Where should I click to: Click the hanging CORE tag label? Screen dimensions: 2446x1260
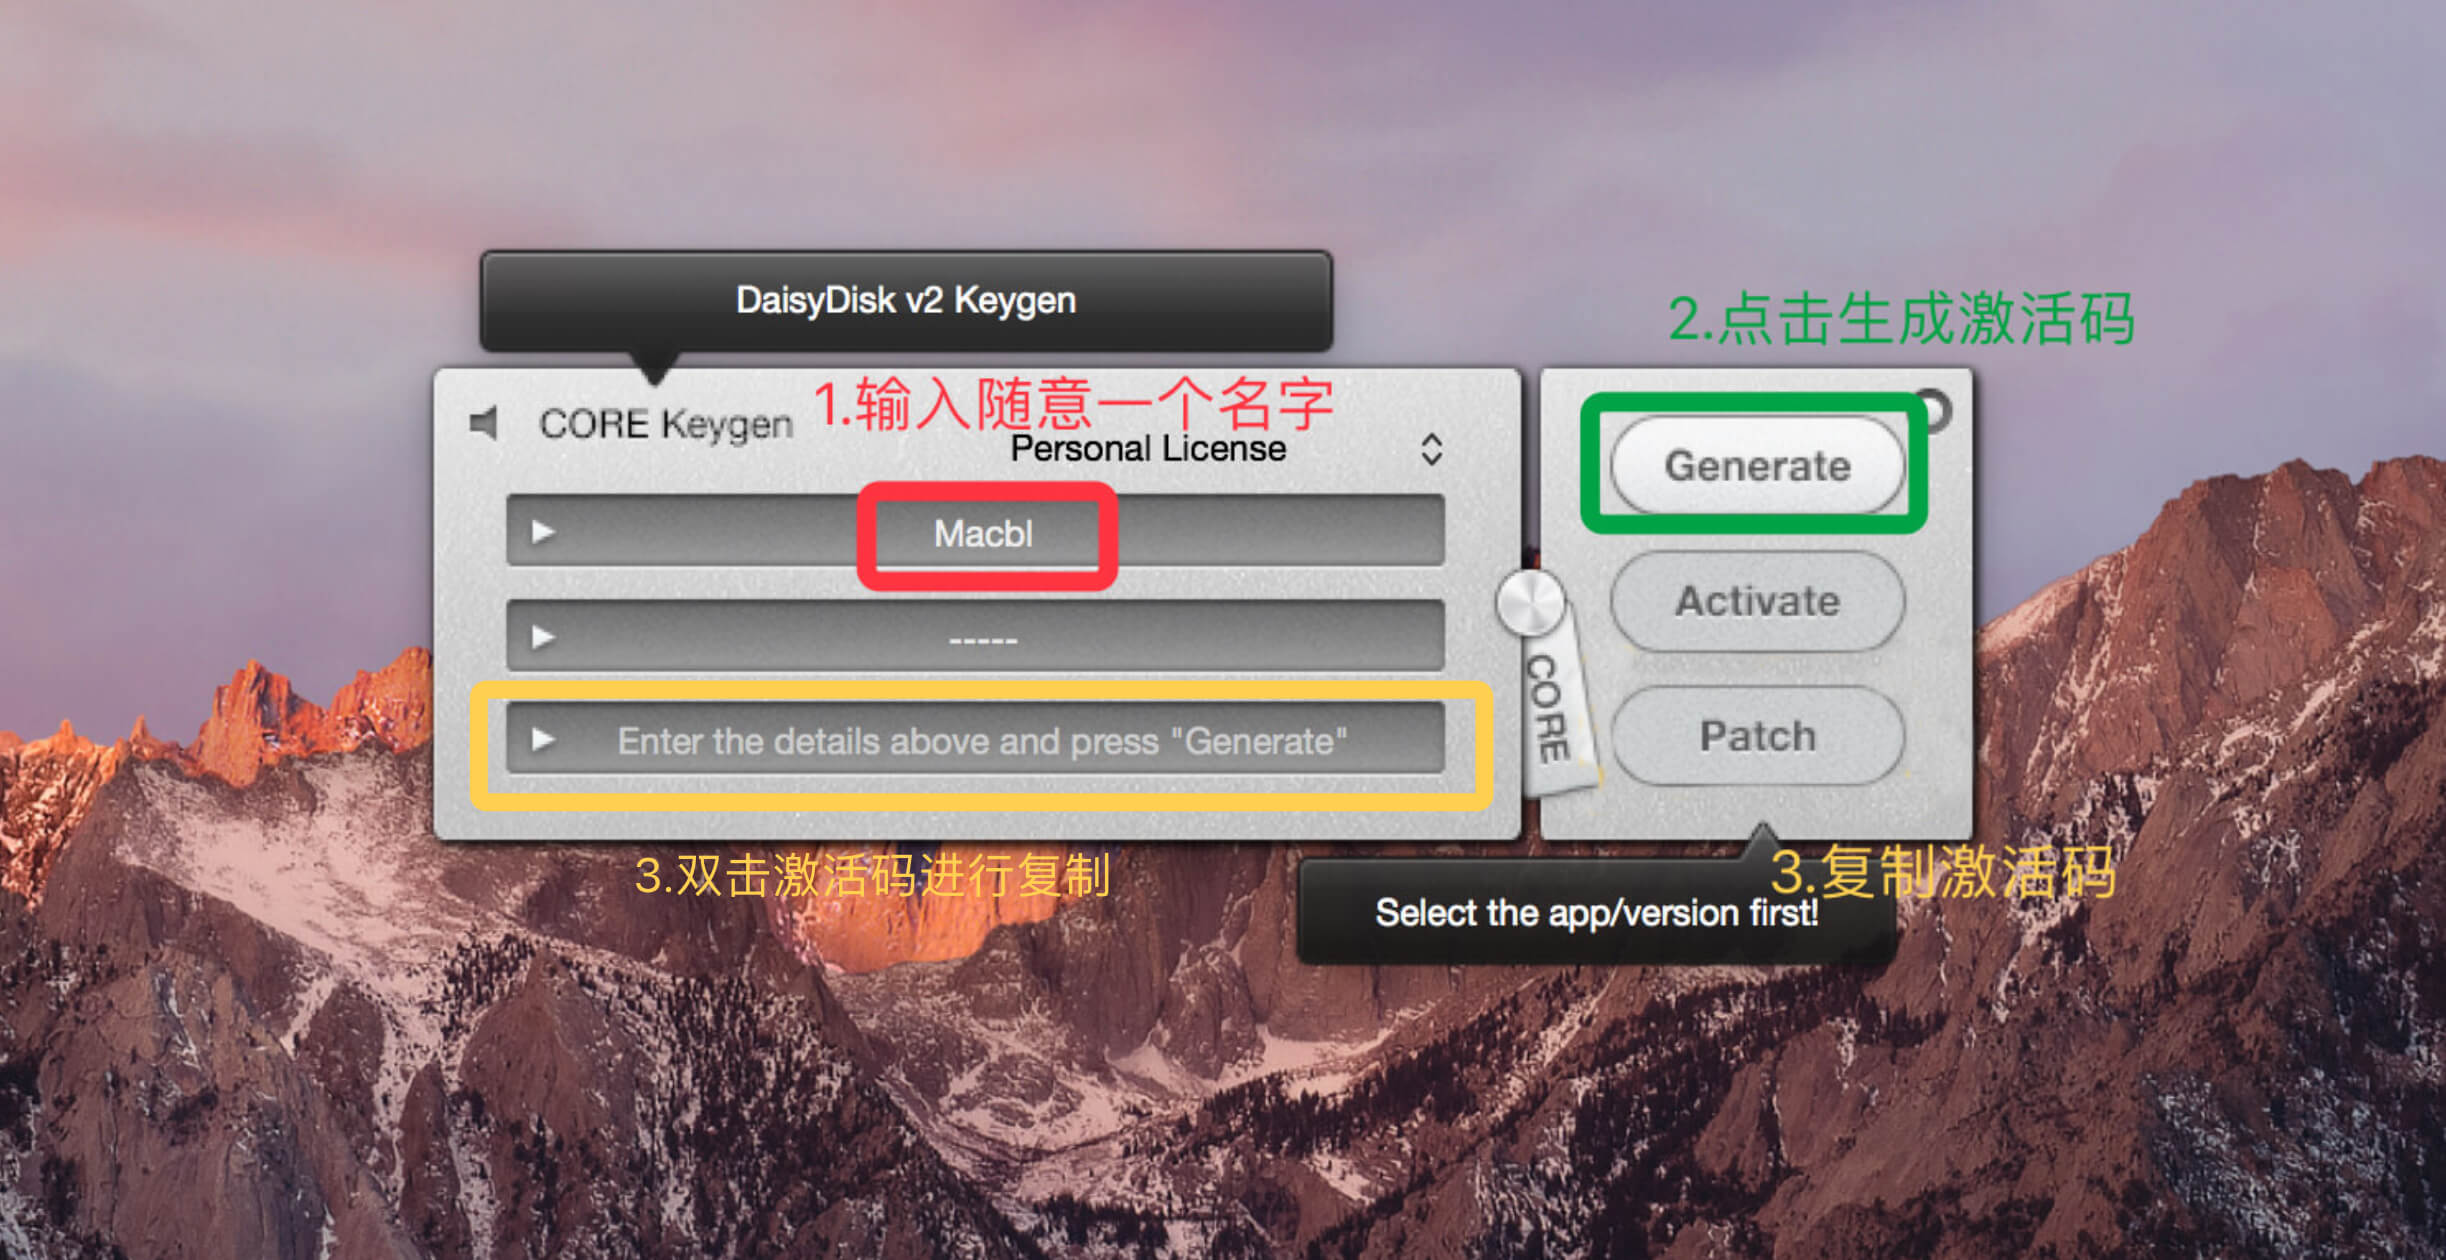(1555, 712)
